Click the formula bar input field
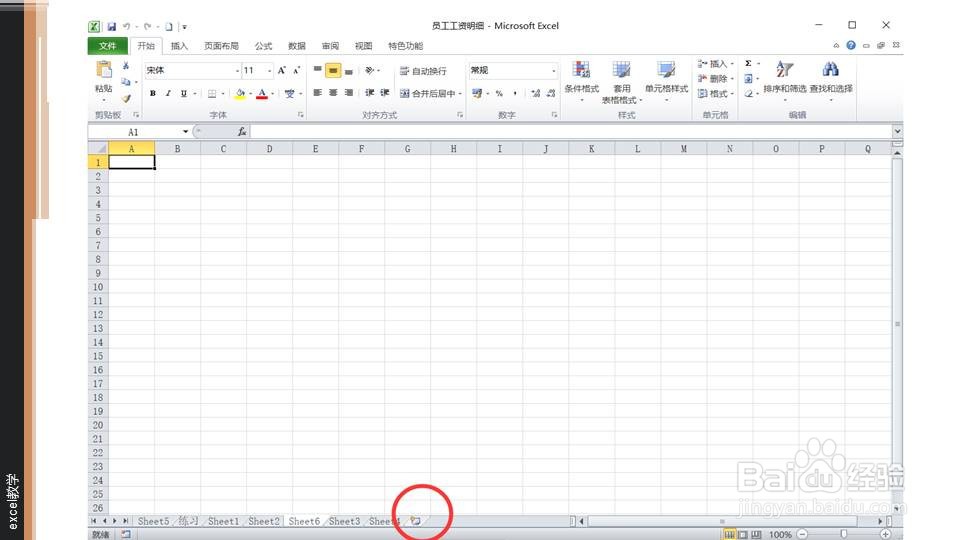This screenshot has height=540, width=960. pos(571,132)
